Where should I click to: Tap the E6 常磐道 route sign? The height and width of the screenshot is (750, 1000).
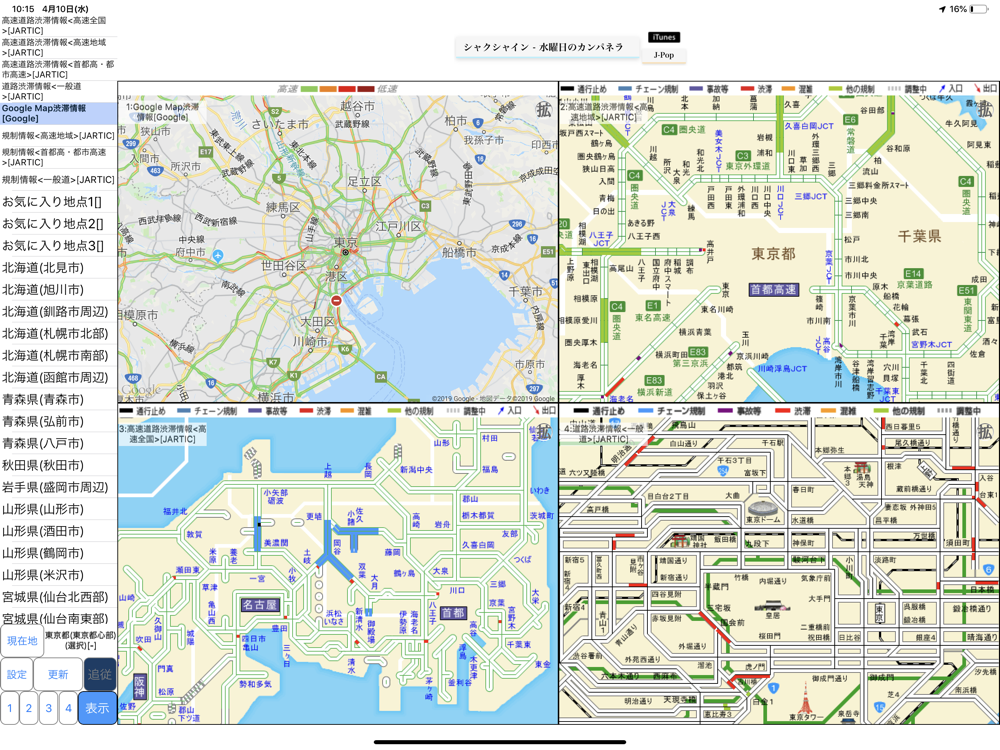pyautogui.click(x=850, y=120)
